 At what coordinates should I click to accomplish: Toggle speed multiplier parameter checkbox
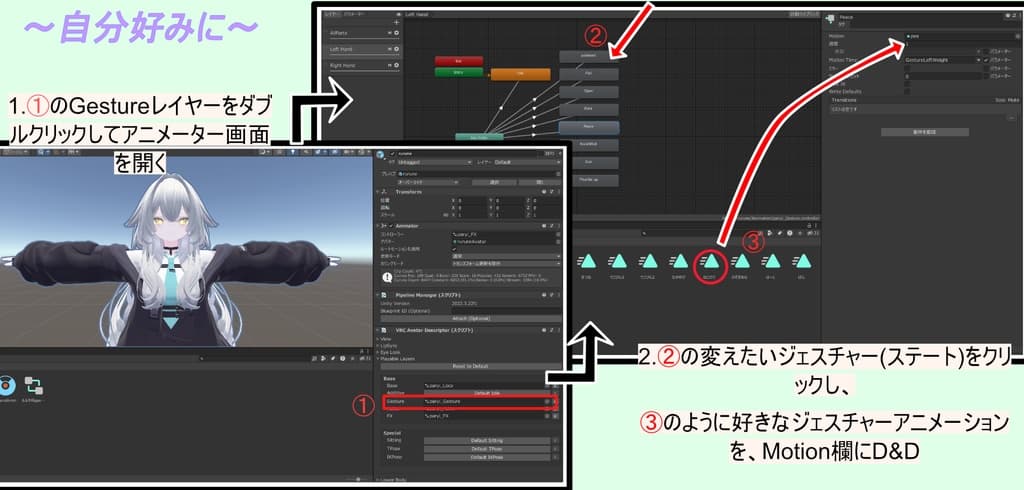tap(986, 52)
